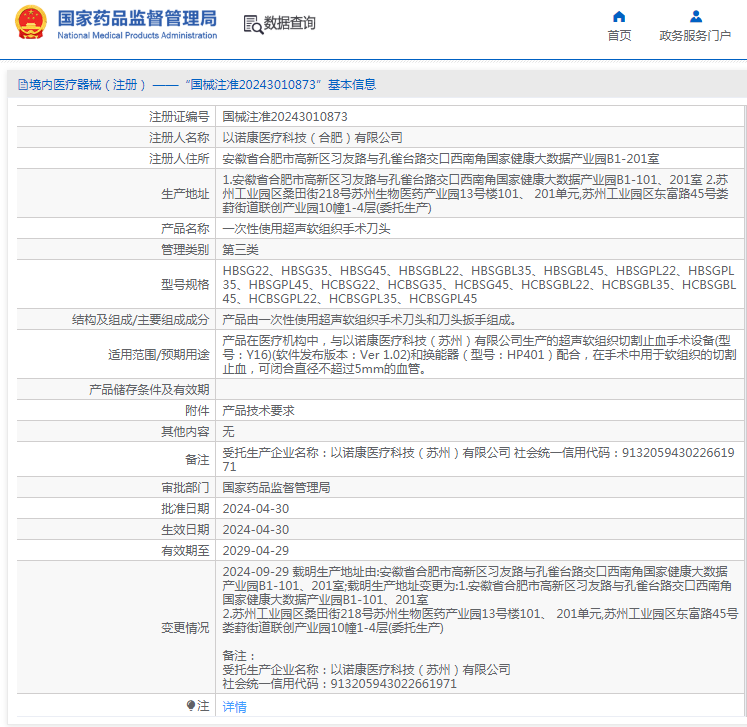
Task: Click the 首页 home icon
Action: [619, 17]
